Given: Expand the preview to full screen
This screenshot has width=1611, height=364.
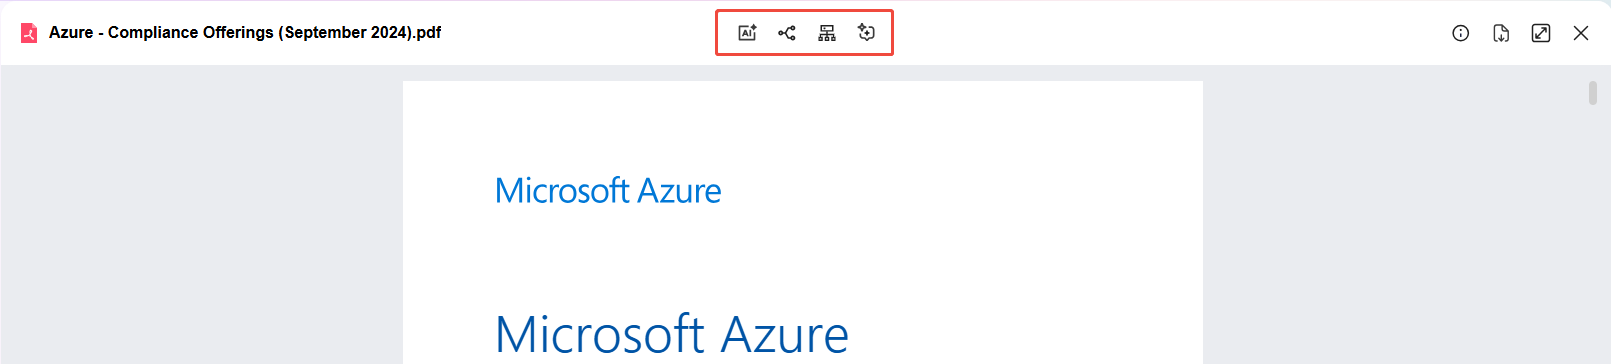Looking at the screenshot, I should [x=1541, y=33].
